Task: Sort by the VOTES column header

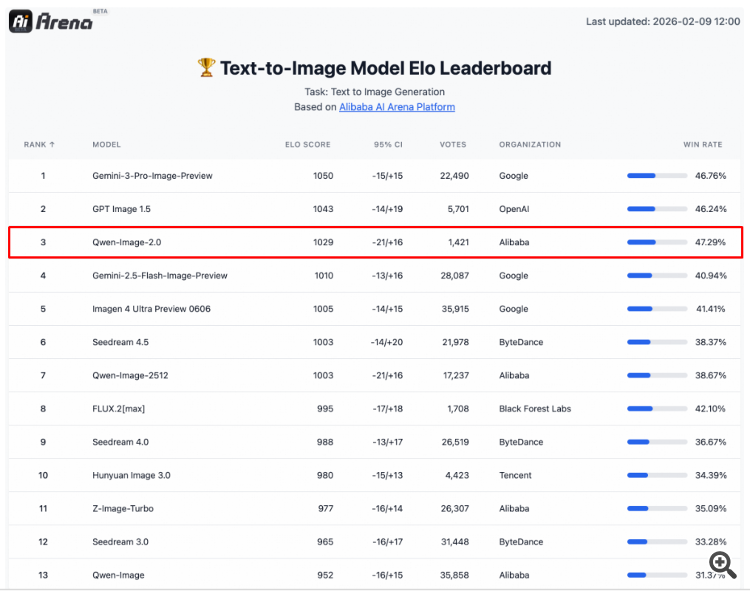Action: click(x=453, y=145)
